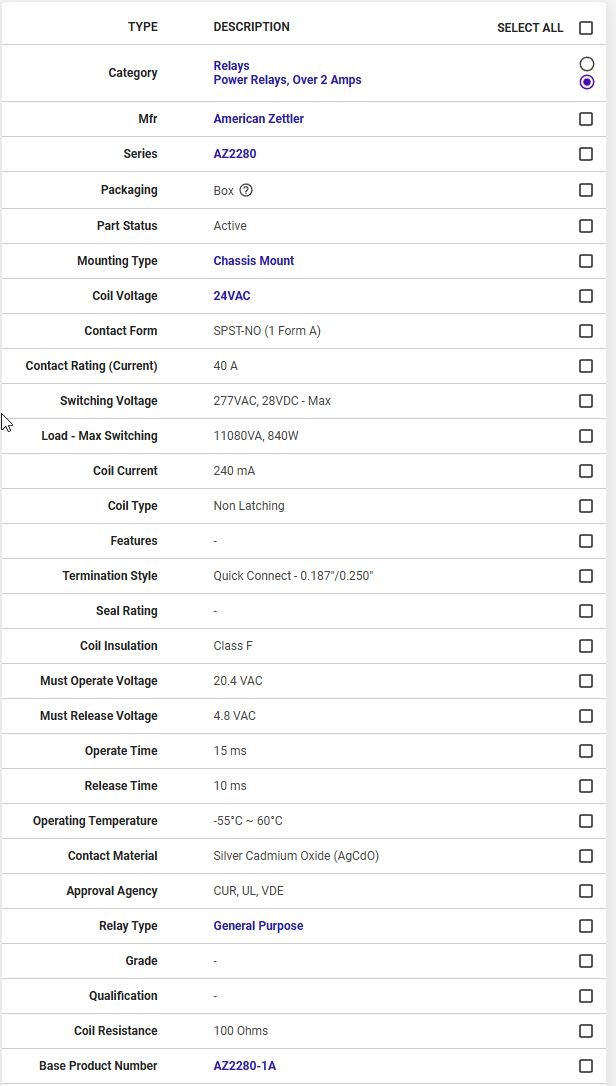Select the Power Relays category radio button

(x=587, y=82)
